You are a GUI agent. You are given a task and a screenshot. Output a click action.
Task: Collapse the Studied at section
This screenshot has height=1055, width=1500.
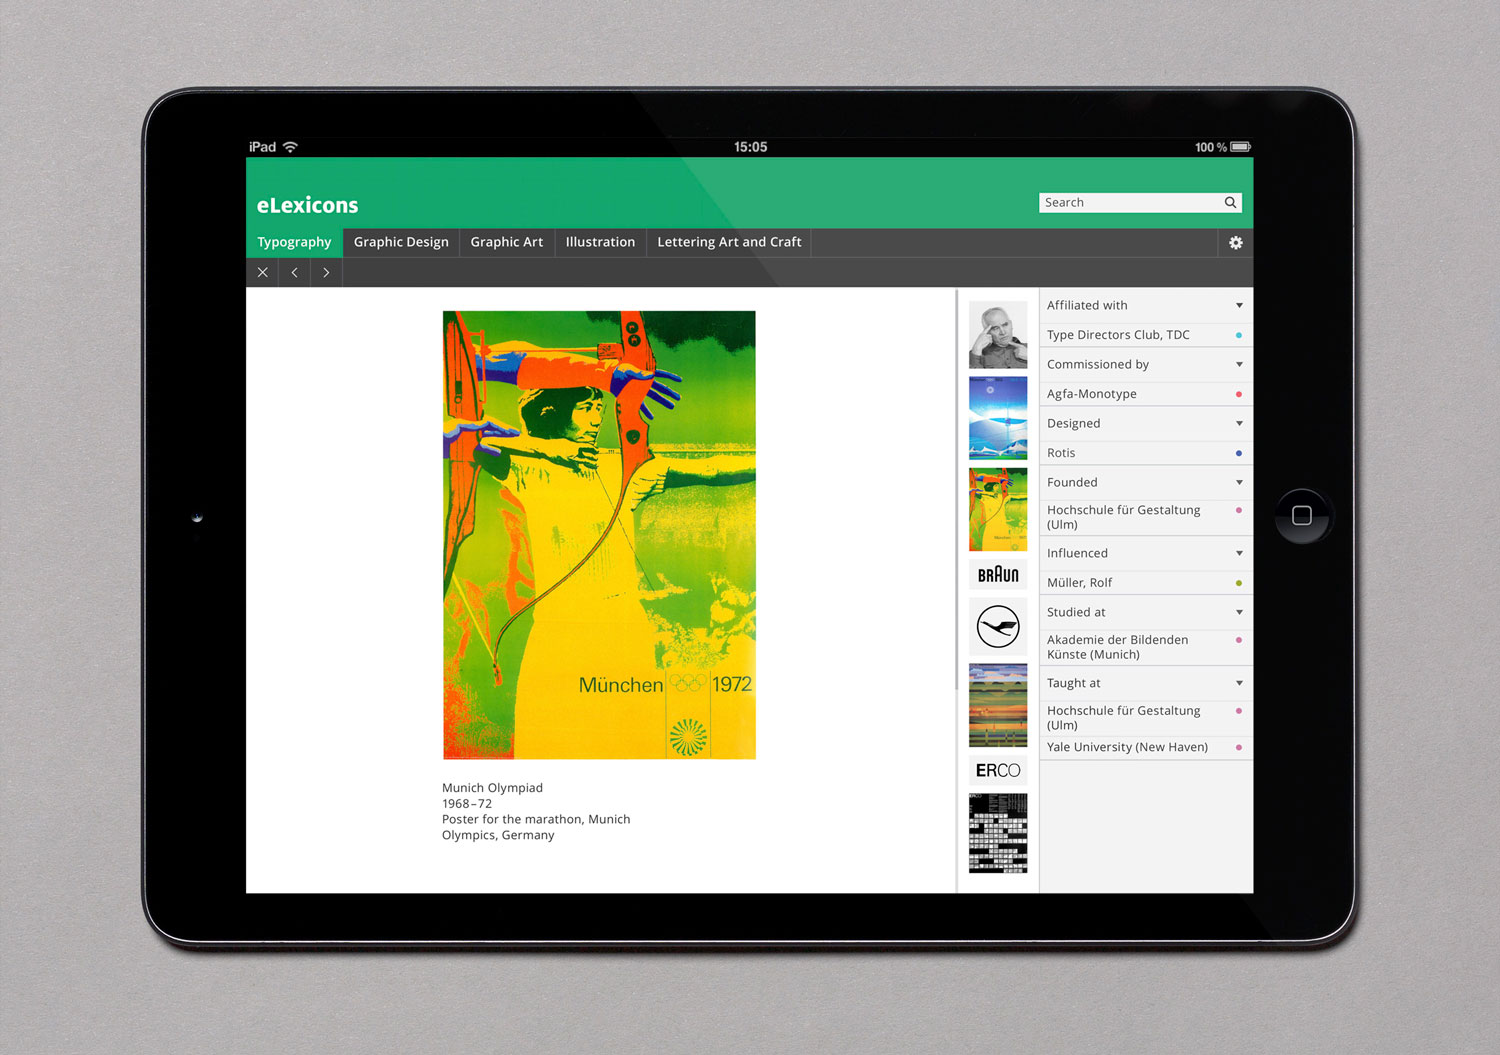1239,613
